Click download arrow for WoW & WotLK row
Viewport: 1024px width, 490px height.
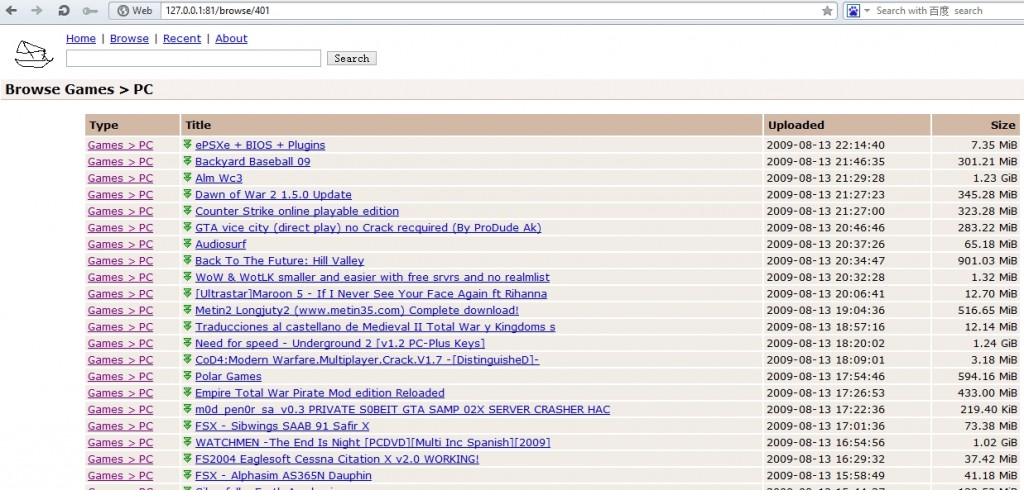click(187, 276)
